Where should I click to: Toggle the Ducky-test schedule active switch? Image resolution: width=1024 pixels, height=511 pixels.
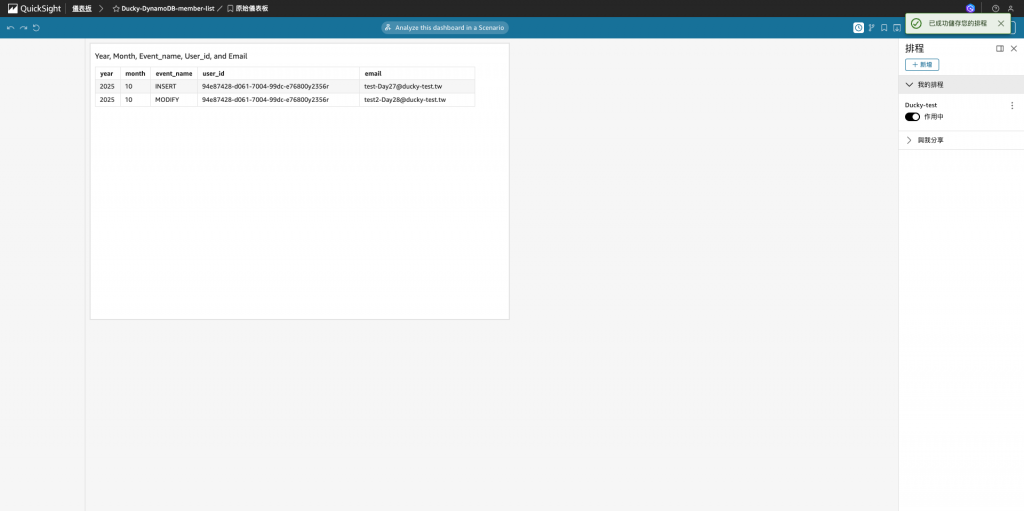coord(912,117)
